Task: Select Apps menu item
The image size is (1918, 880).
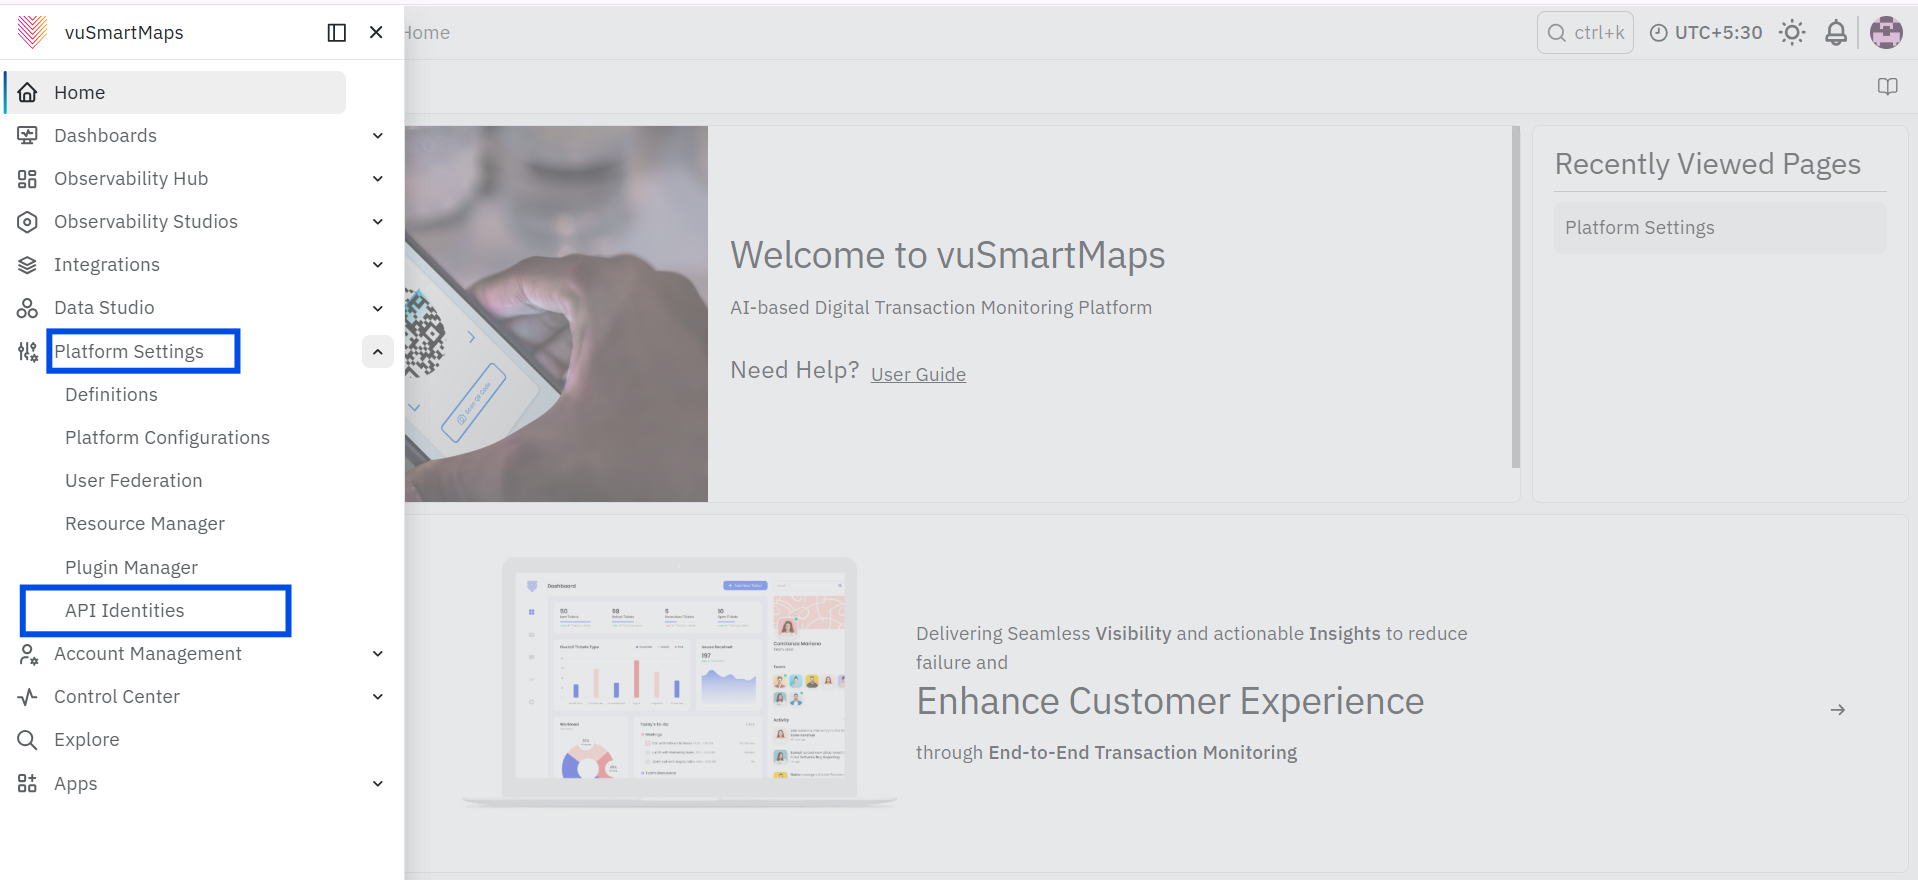Action: (76, 784)
